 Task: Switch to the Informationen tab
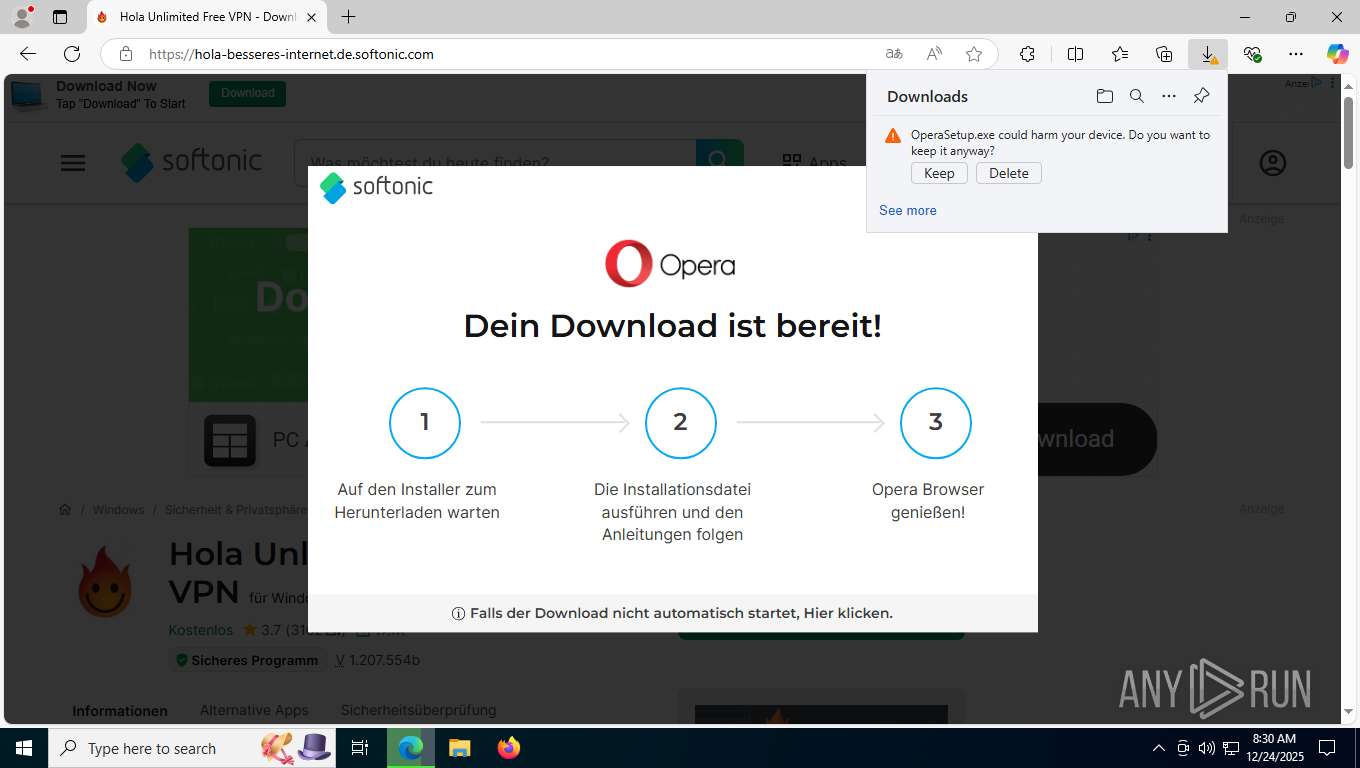tap(120, 710)
